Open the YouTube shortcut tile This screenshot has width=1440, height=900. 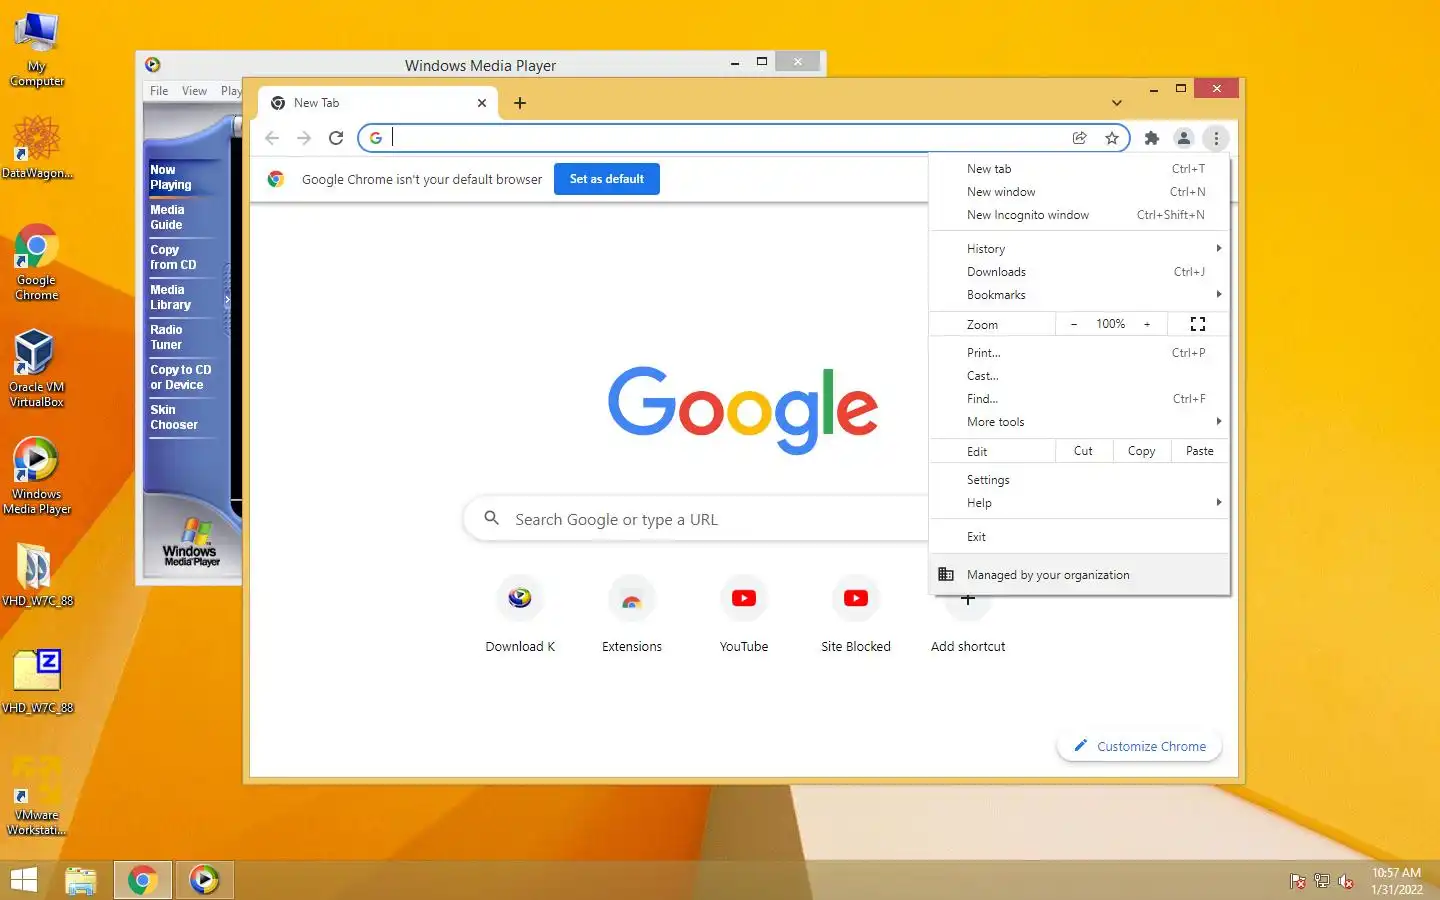pos(744,614)
